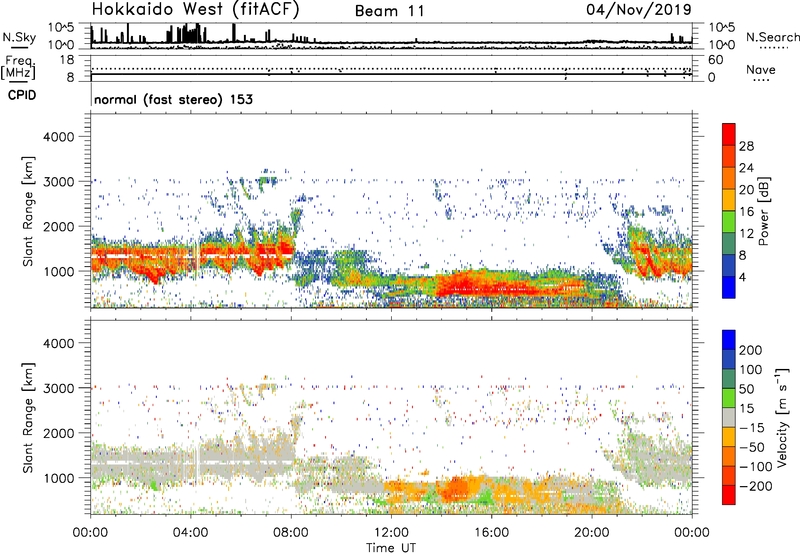The image size is (800, 554).
Task: Click the 'Velocity [m s-1]' colorbar label
Action: (x=781, y=417)
